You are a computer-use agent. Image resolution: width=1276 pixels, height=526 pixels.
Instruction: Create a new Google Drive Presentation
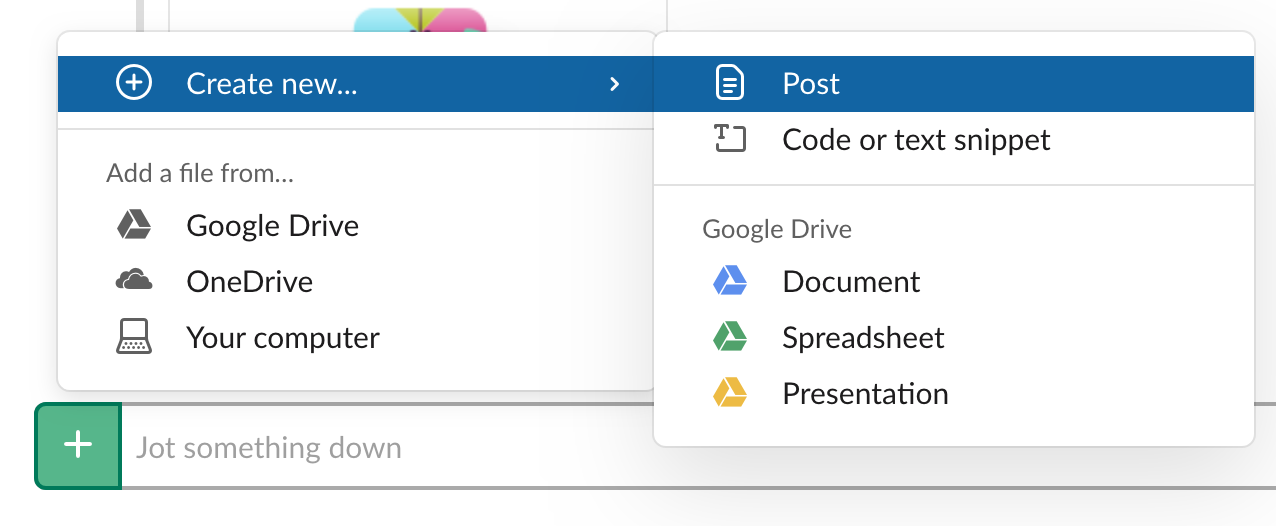click(865, 394)
